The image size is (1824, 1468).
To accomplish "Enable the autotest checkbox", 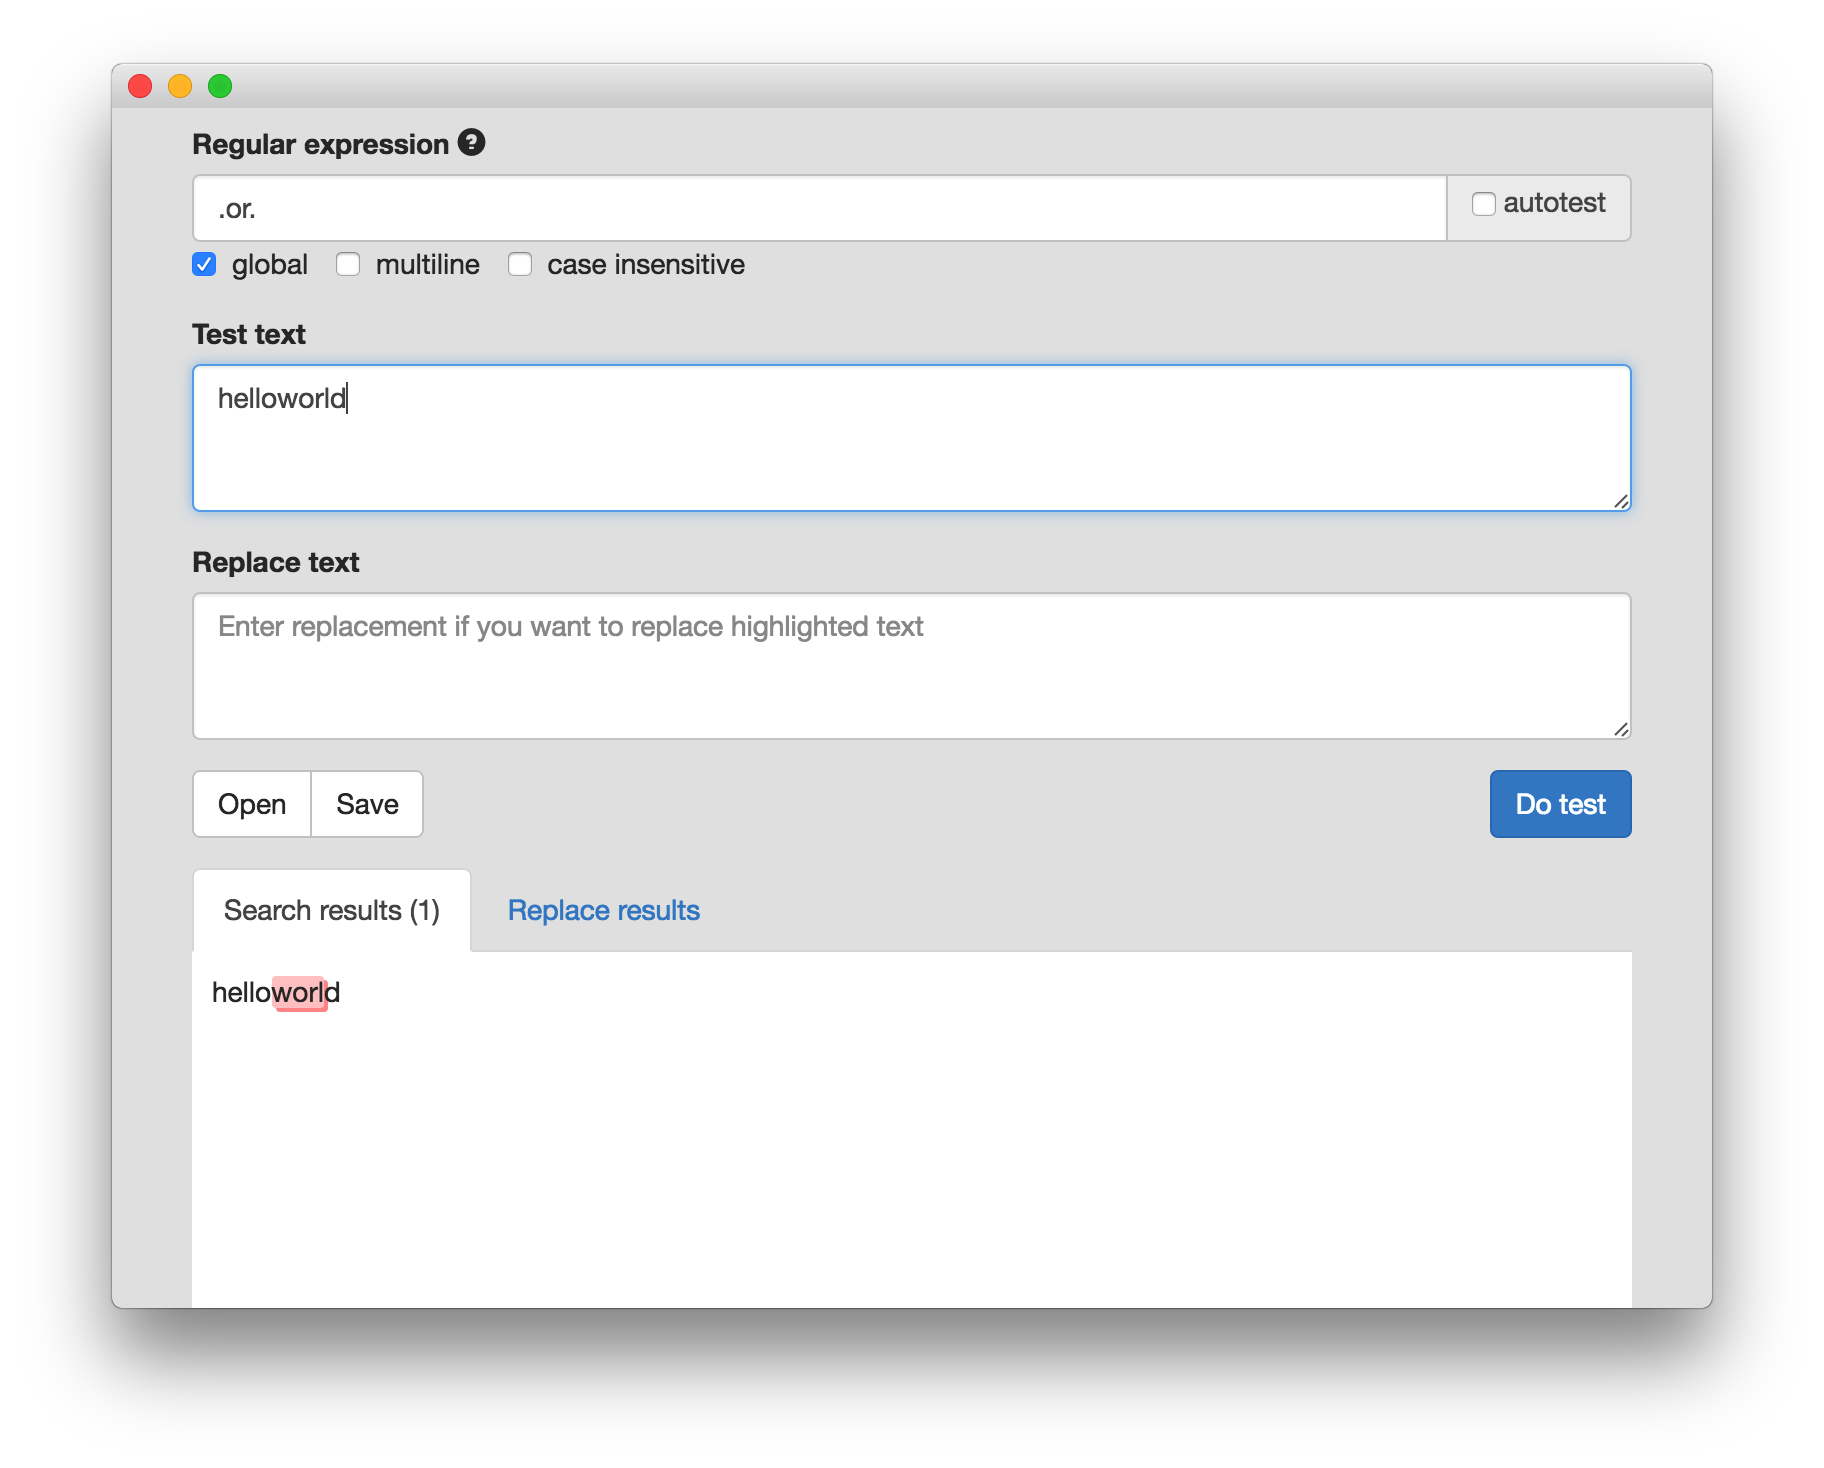I will point(1483,204).
